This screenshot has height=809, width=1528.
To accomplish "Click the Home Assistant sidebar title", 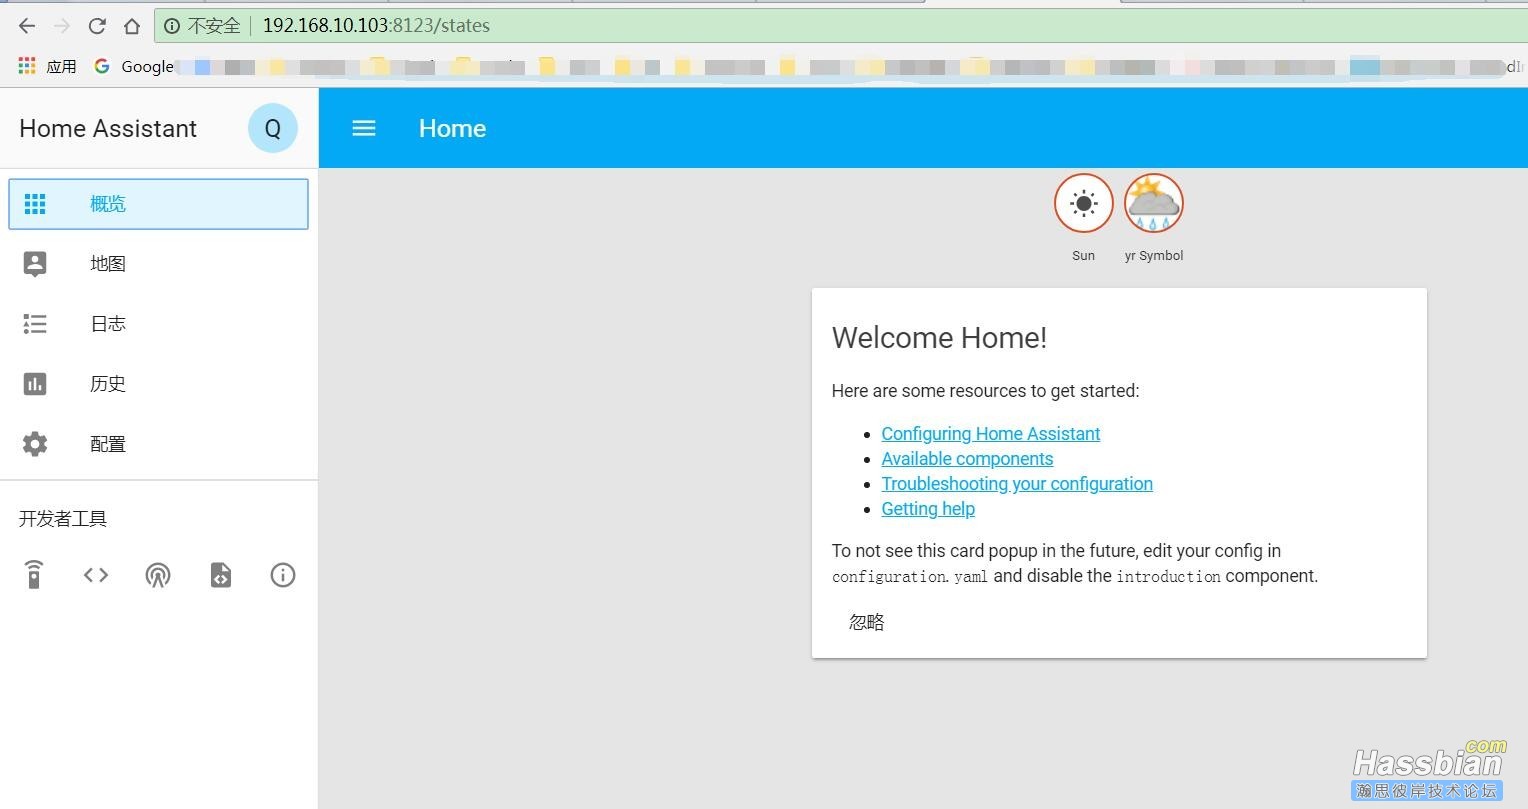I will 108,128.
